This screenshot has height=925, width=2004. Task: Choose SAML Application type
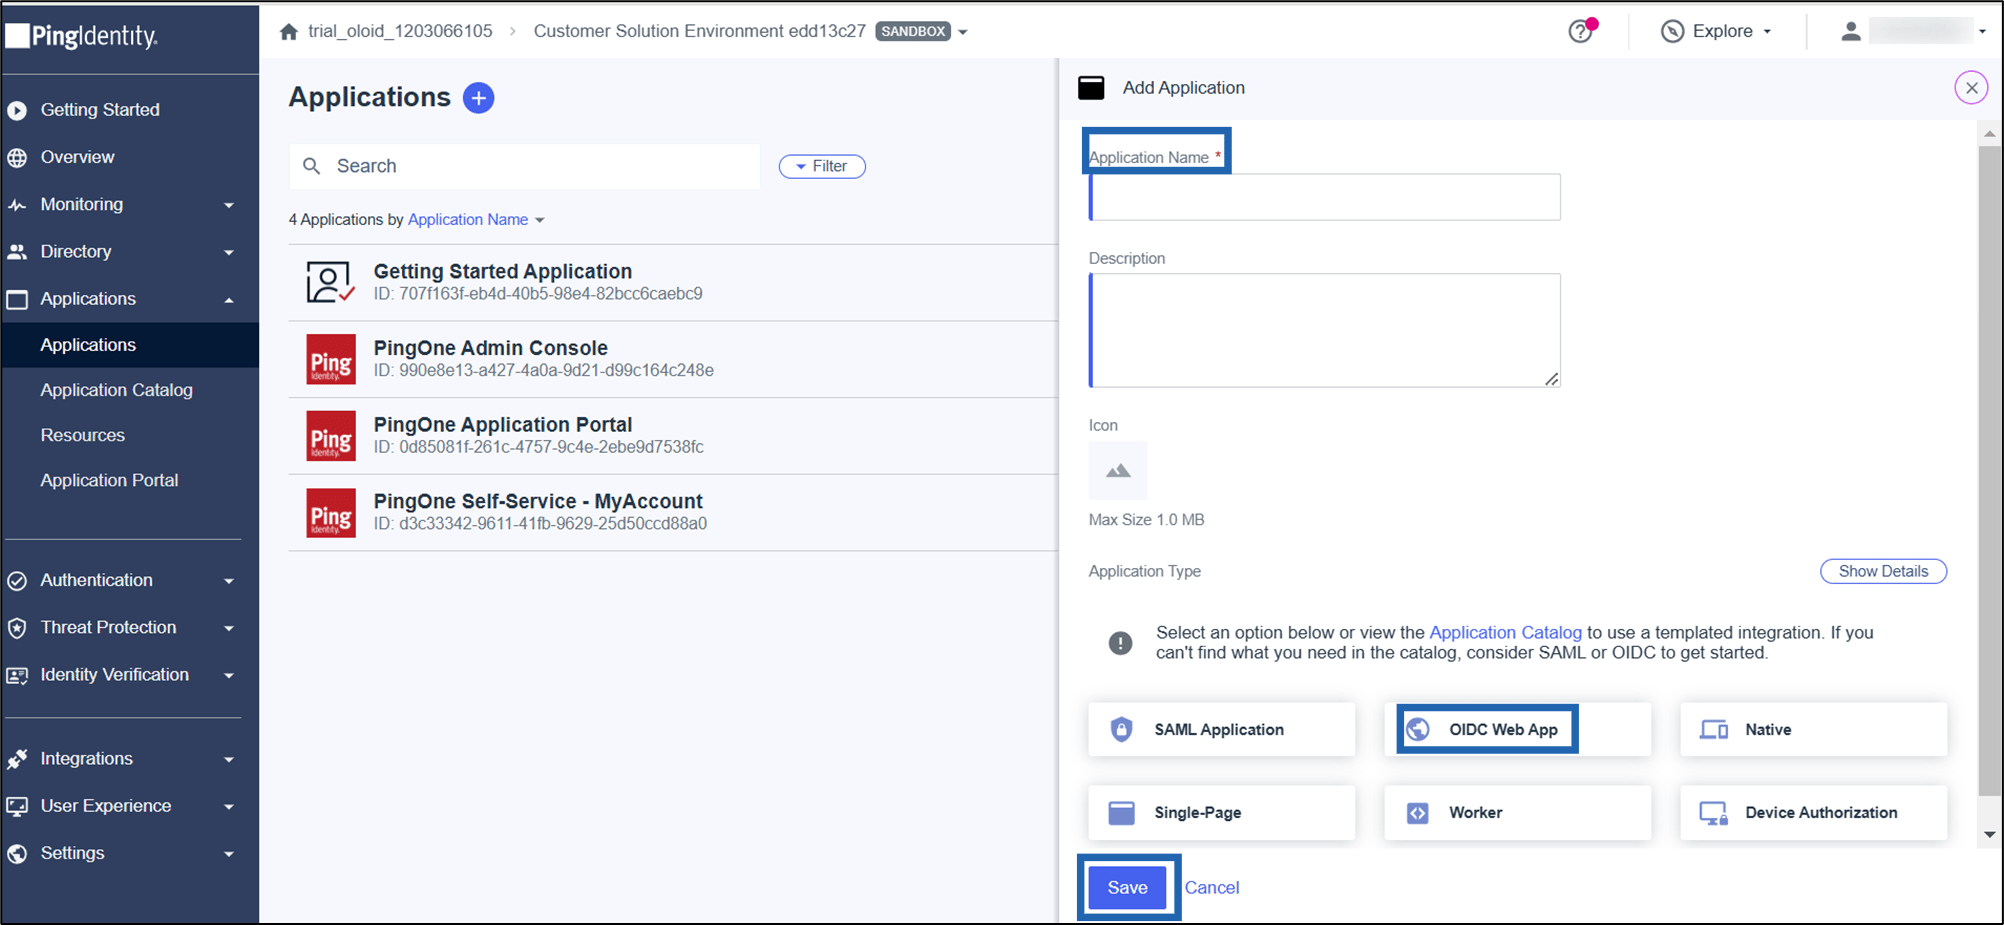[x=1221, y=729]
